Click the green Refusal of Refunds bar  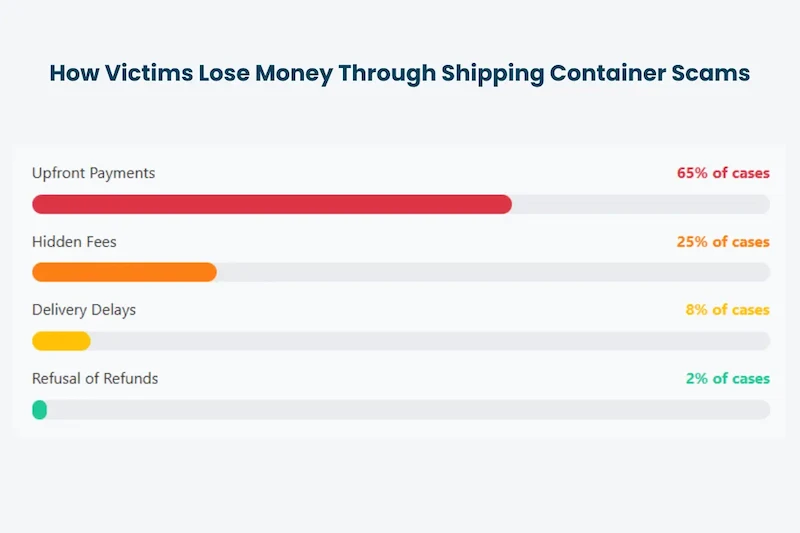pyautogui.click(x=40, y=409)
